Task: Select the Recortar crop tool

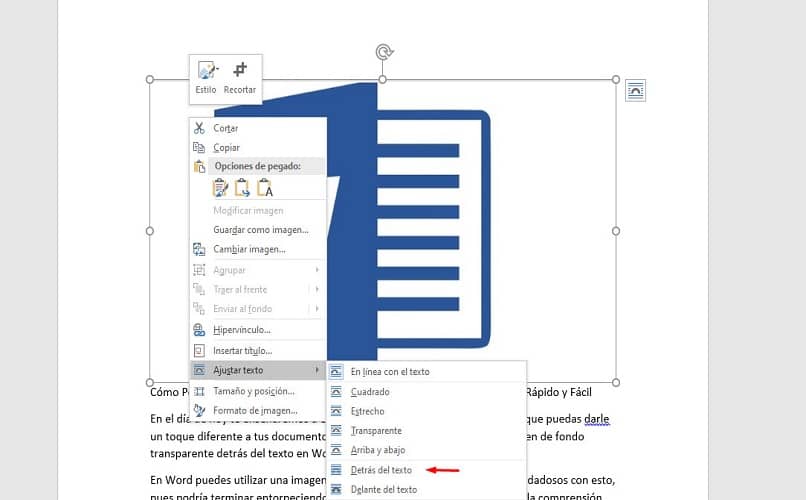Action: 240,70
